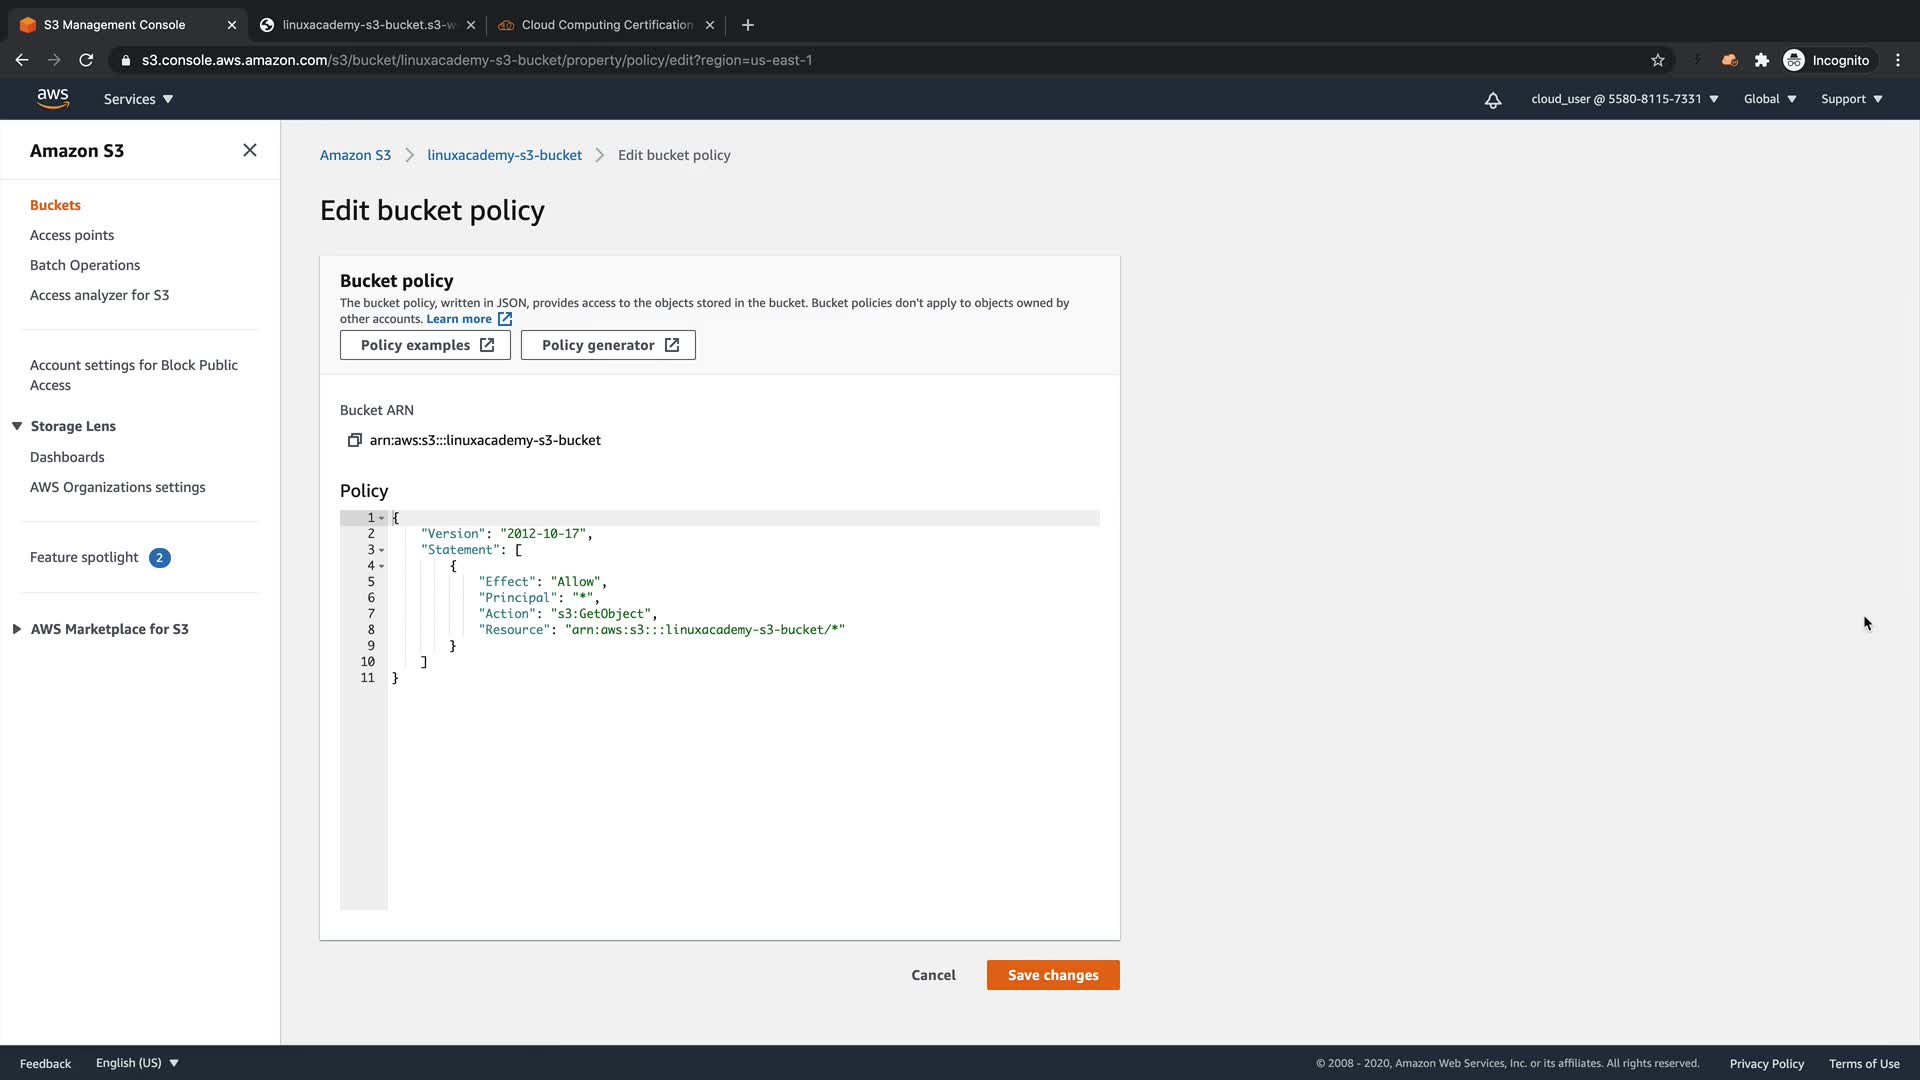
Task: Switch to the Cloud Computing Certification tab
Action: 606,25
